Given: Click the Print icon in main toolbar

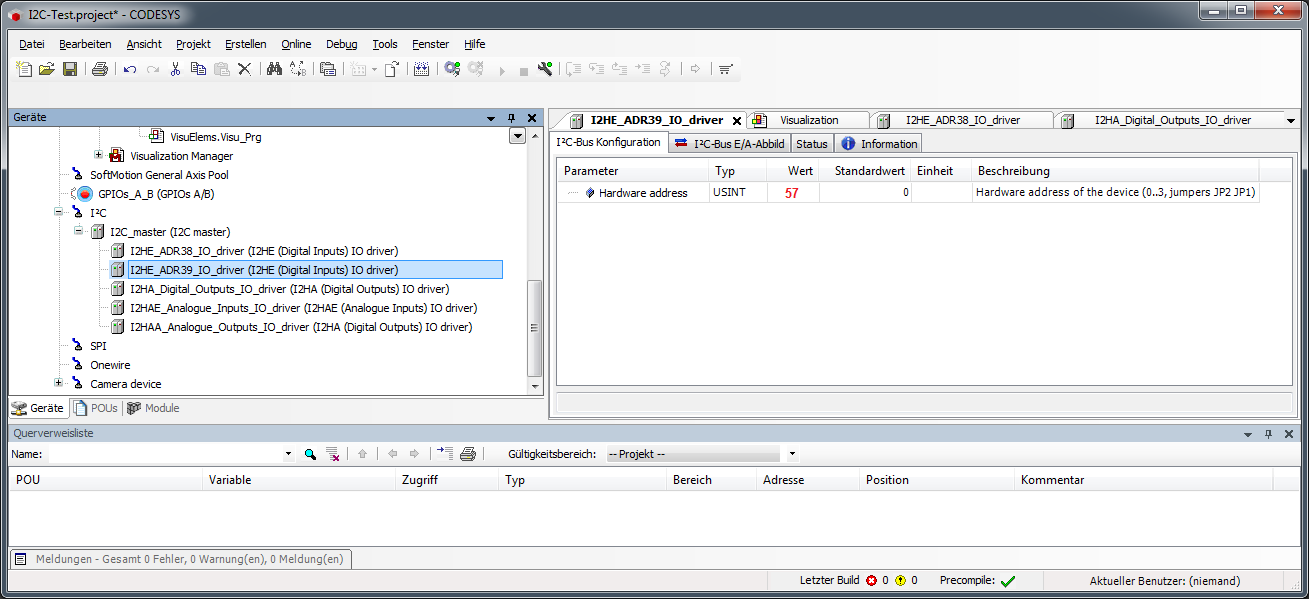Looking at the screenshot, I should tap(100, 69).
